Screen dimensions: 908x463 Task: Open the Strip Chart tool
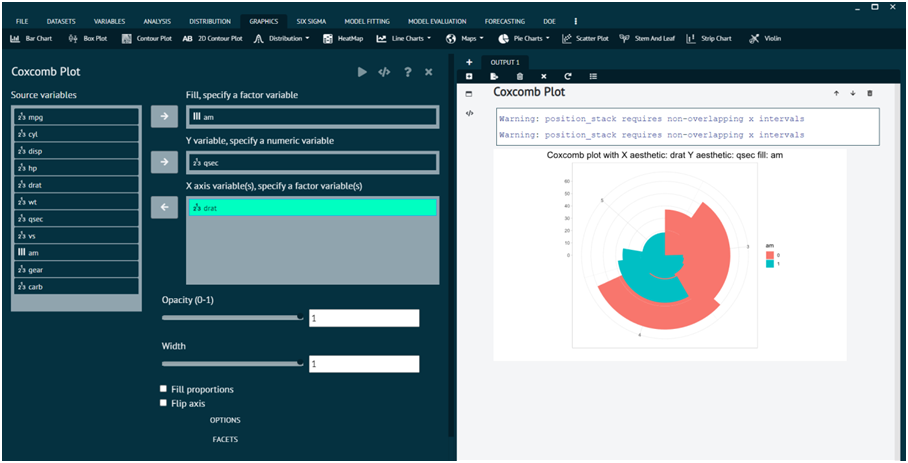coord(709,39)
